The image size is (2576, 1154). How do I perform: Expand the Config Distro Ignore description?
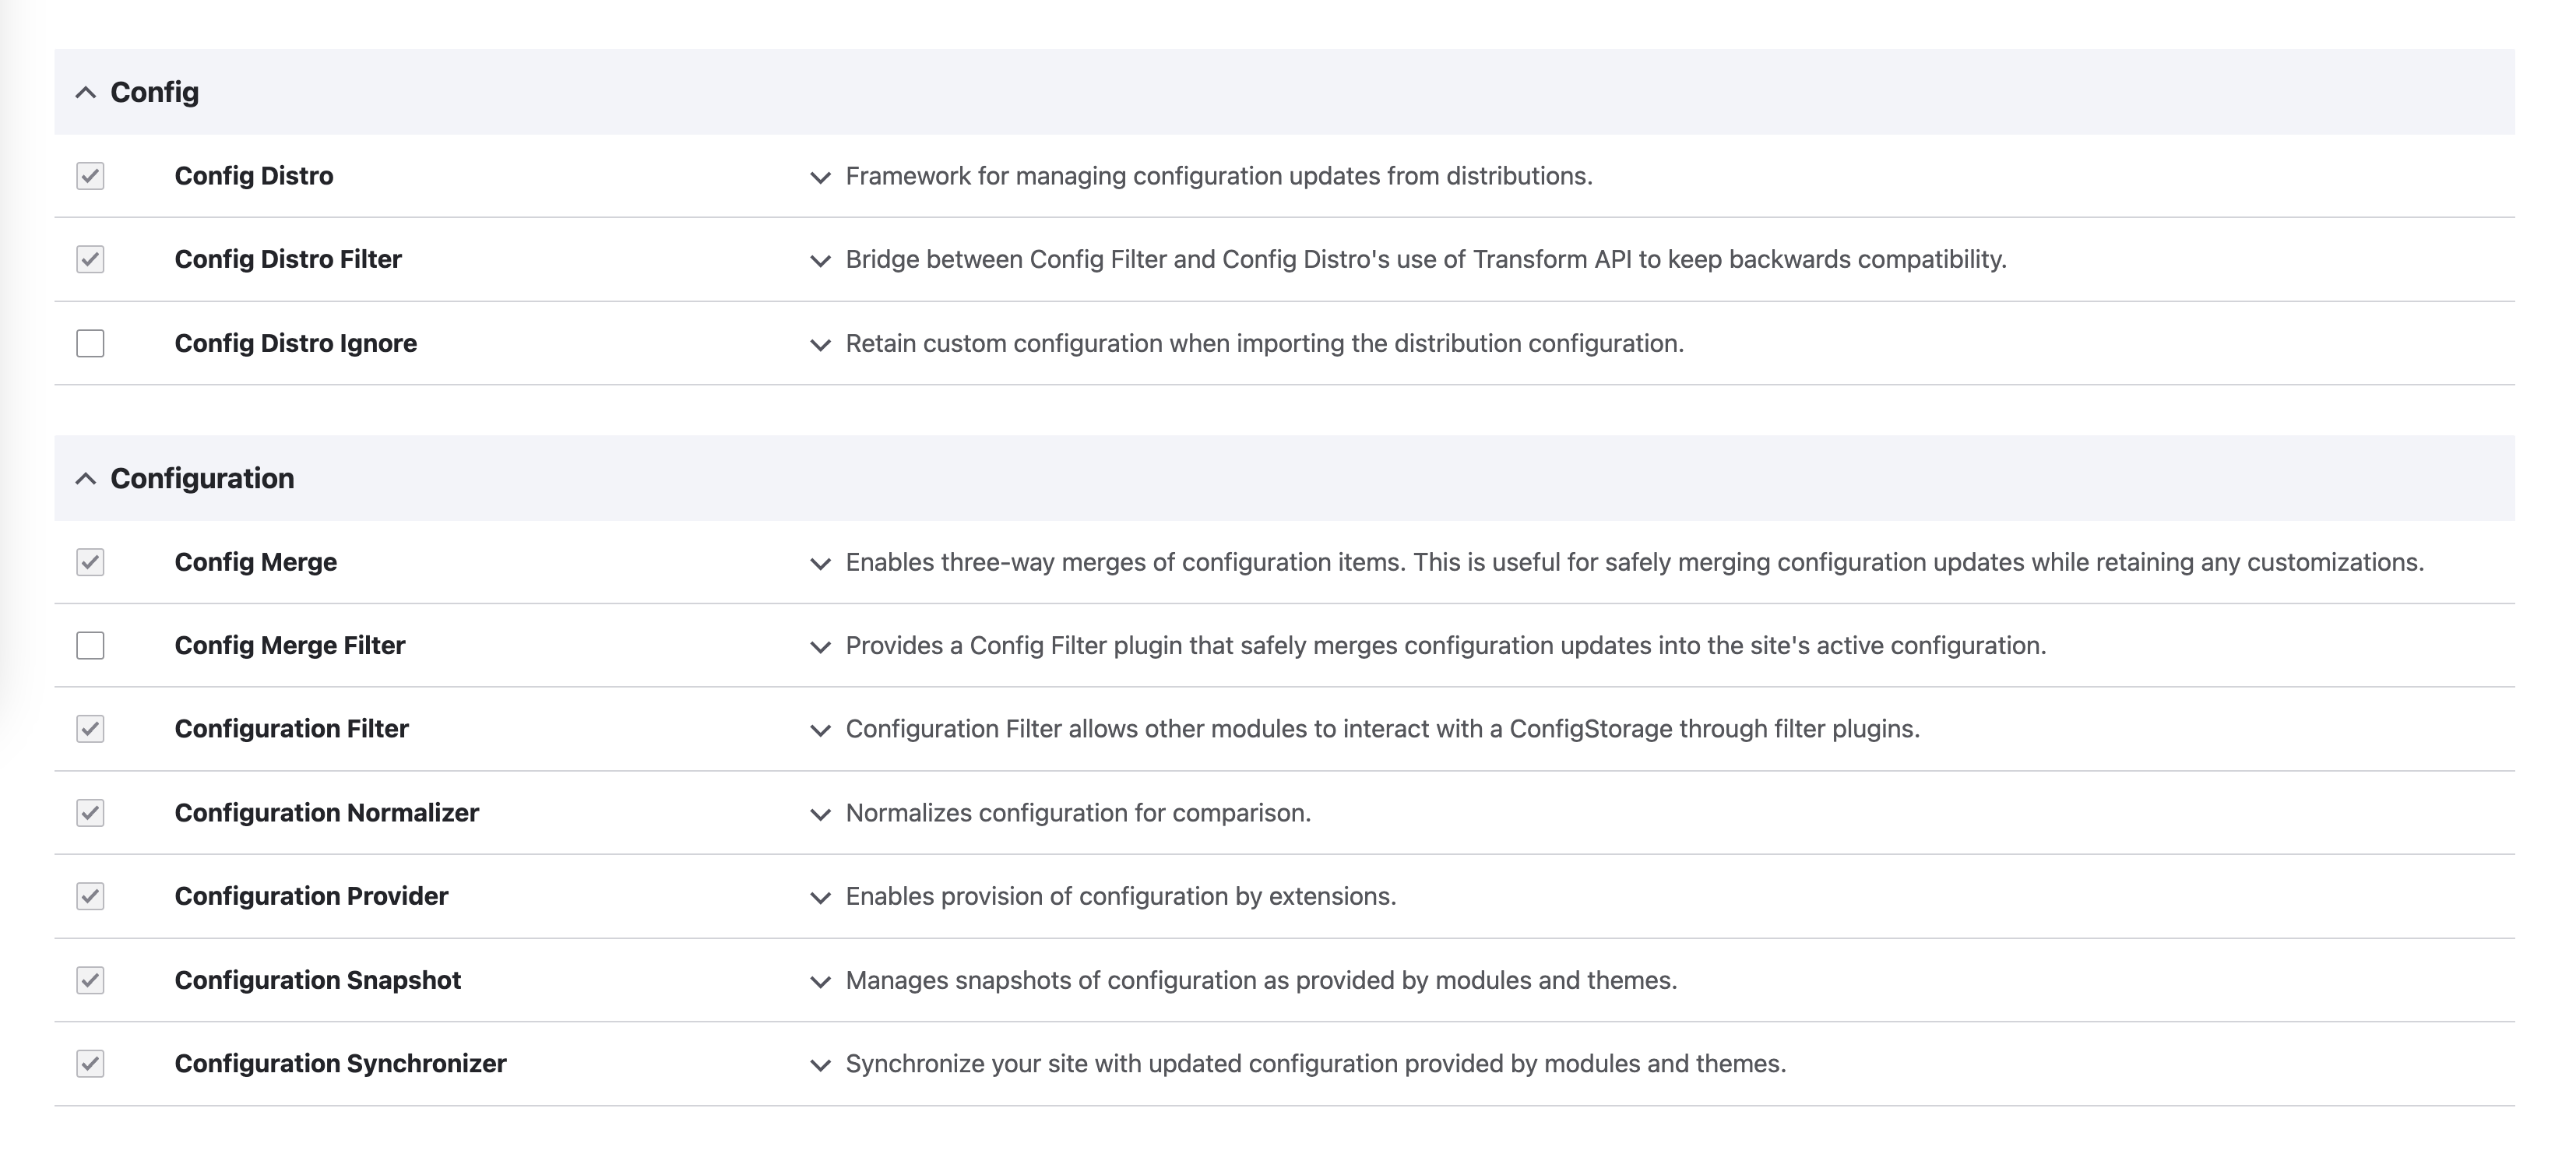click(x=820, y=344)
